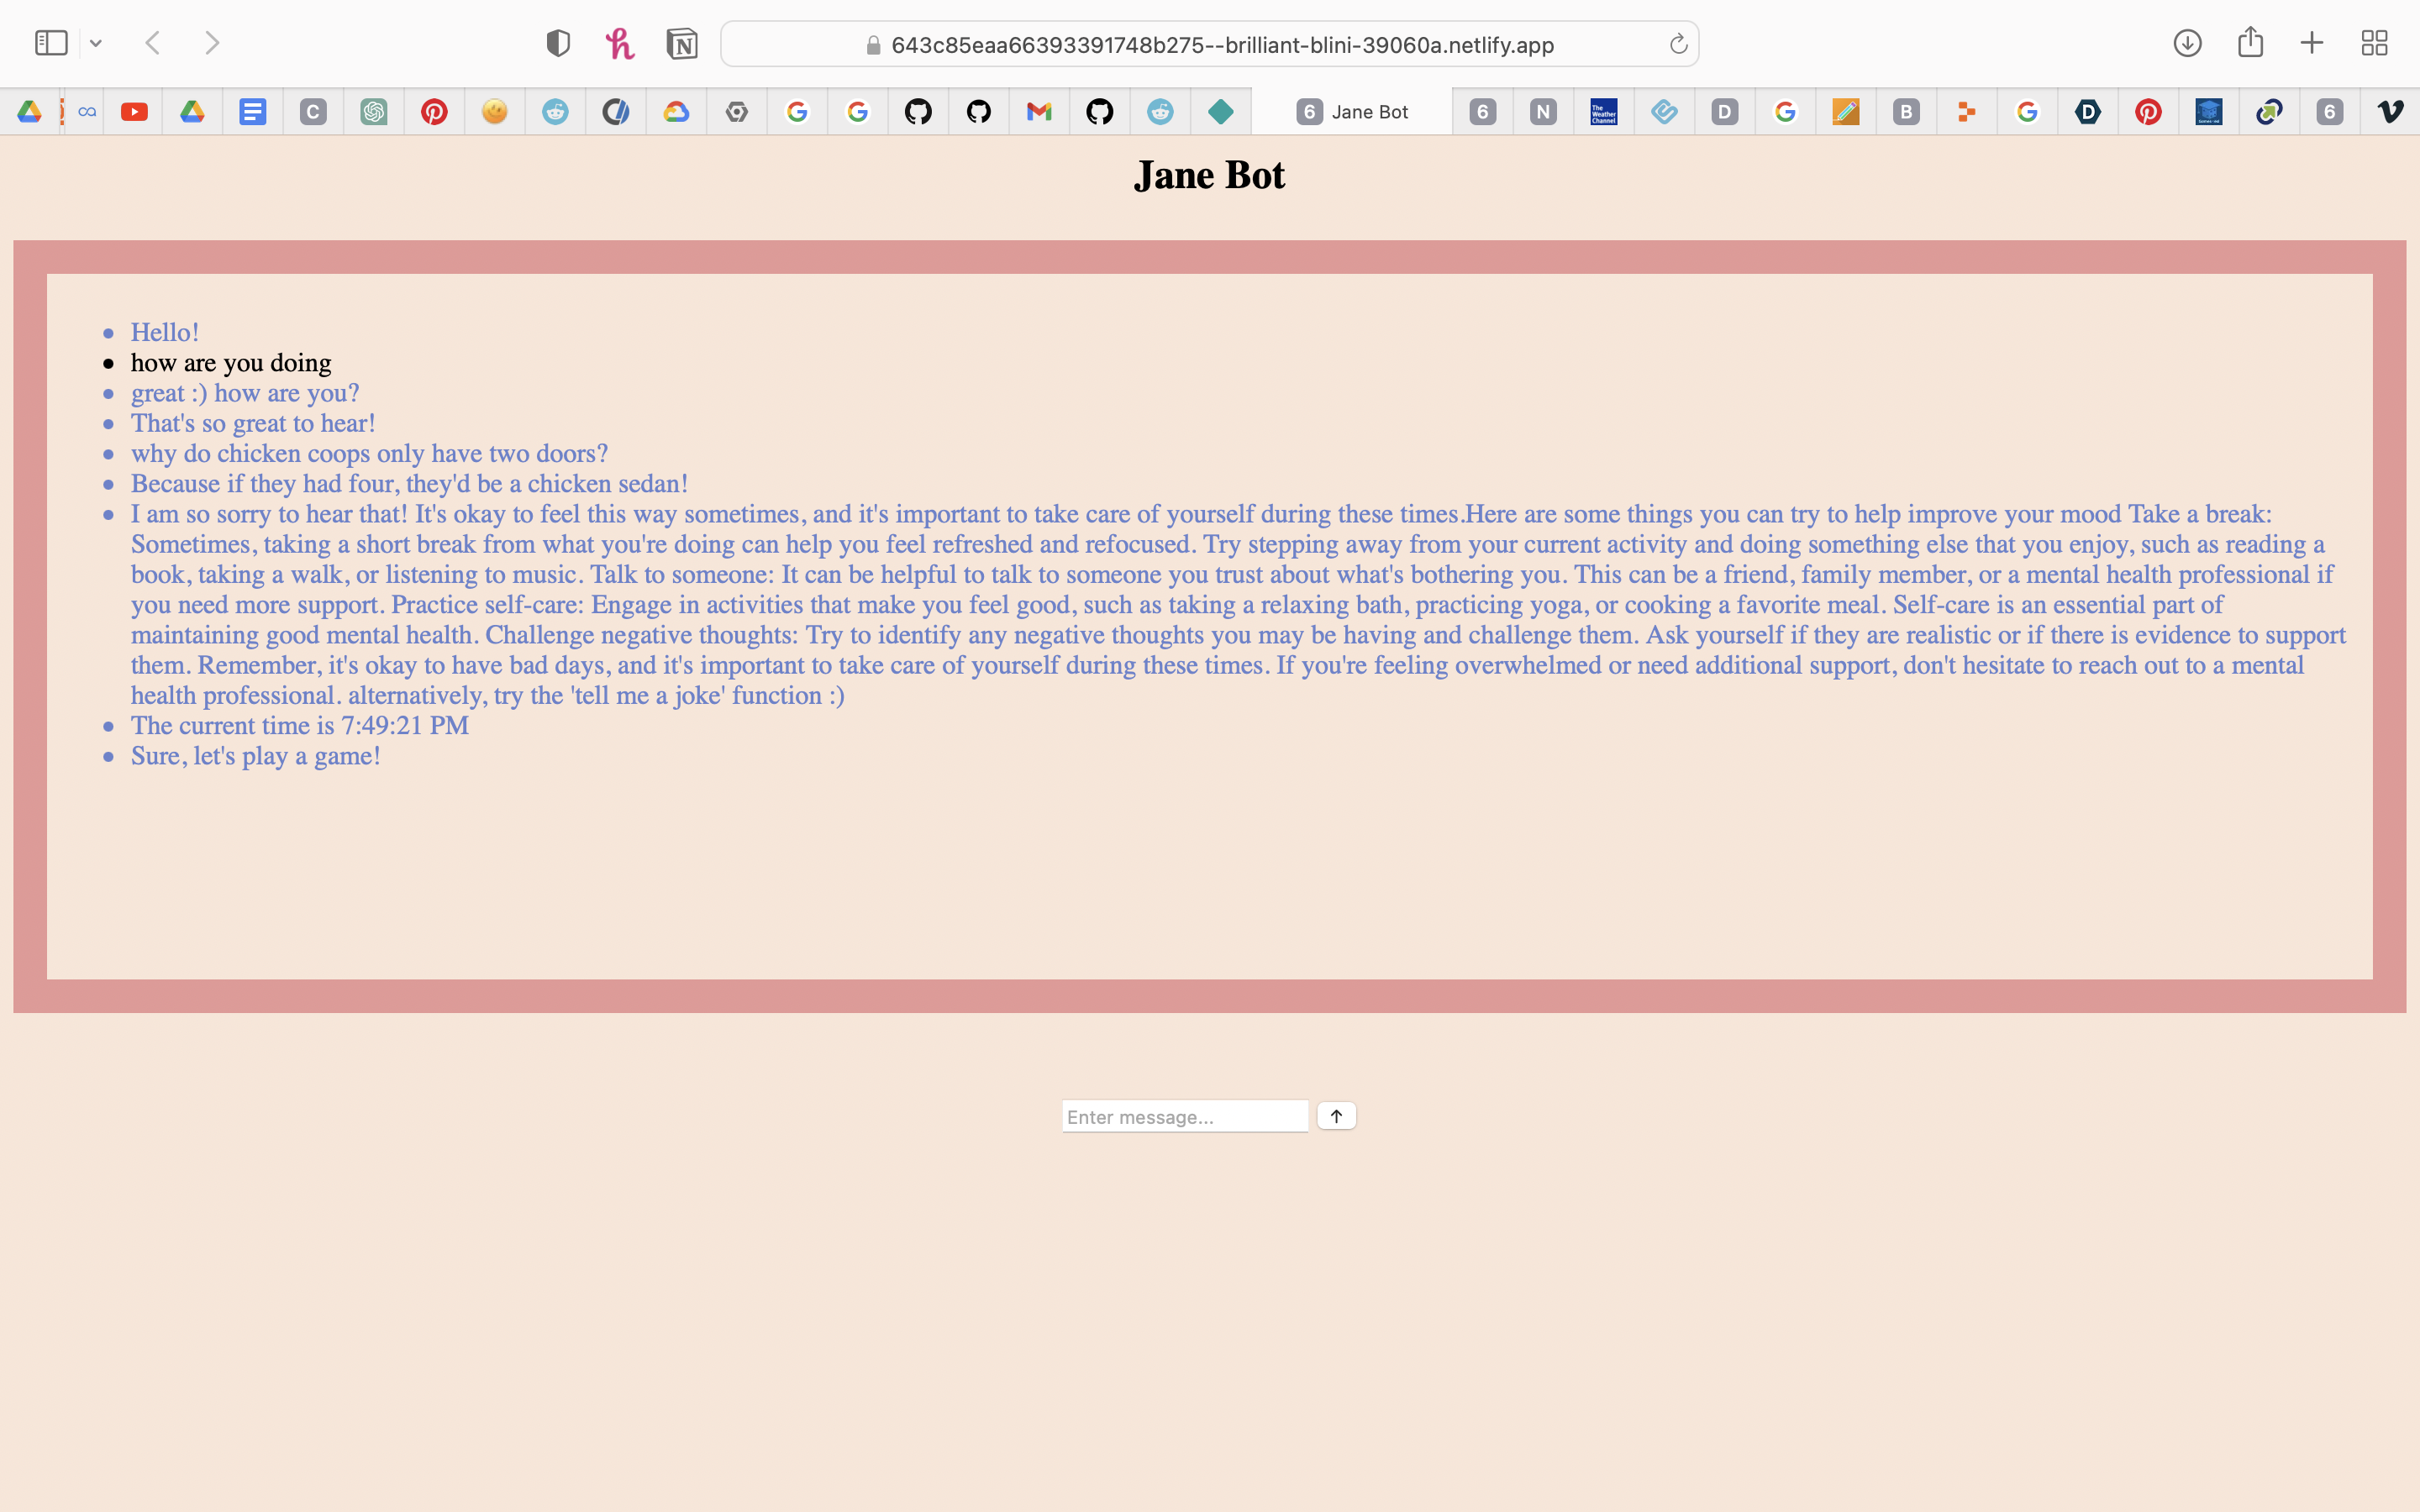Open the Honey extension icon
Screen dimensions: 2420x1512
click(619, 43)
